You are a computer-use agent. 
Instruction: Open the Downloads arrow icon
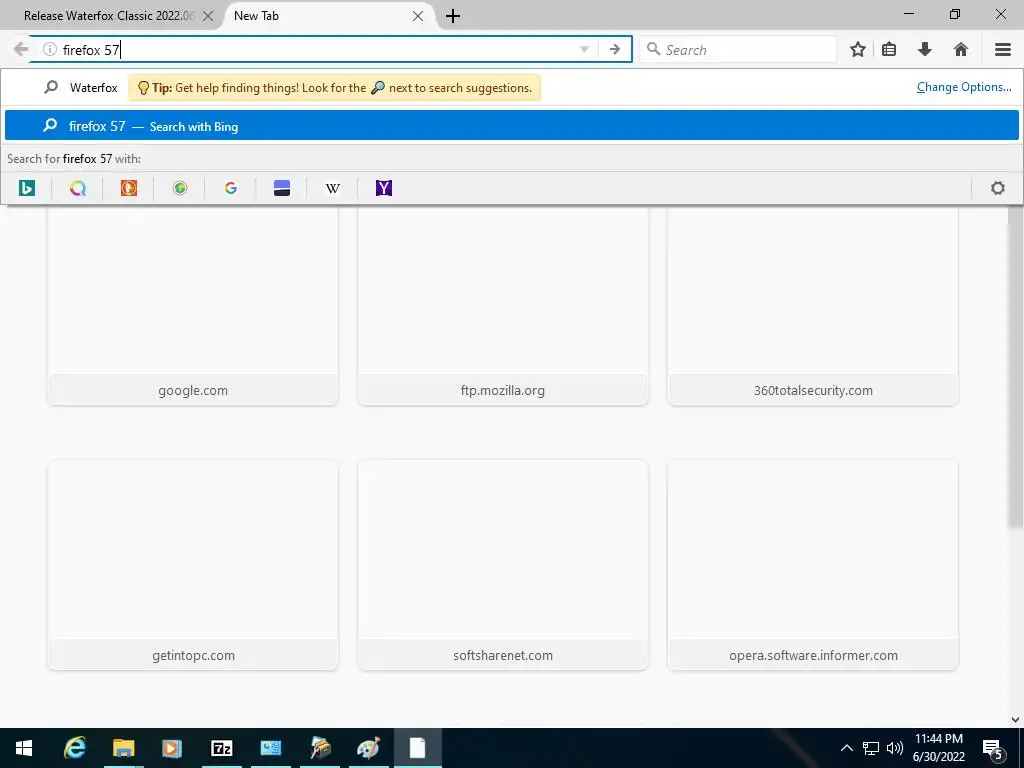[x=924, y=49]
